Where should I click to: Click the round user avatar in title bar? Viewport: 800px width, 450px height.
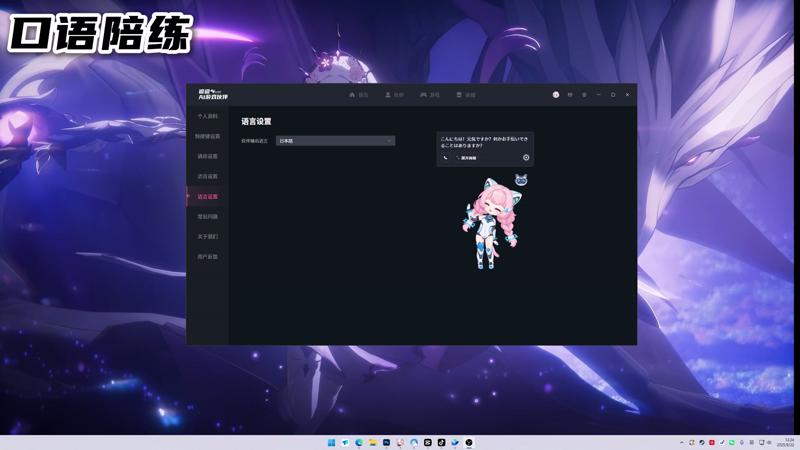(556, 95)
